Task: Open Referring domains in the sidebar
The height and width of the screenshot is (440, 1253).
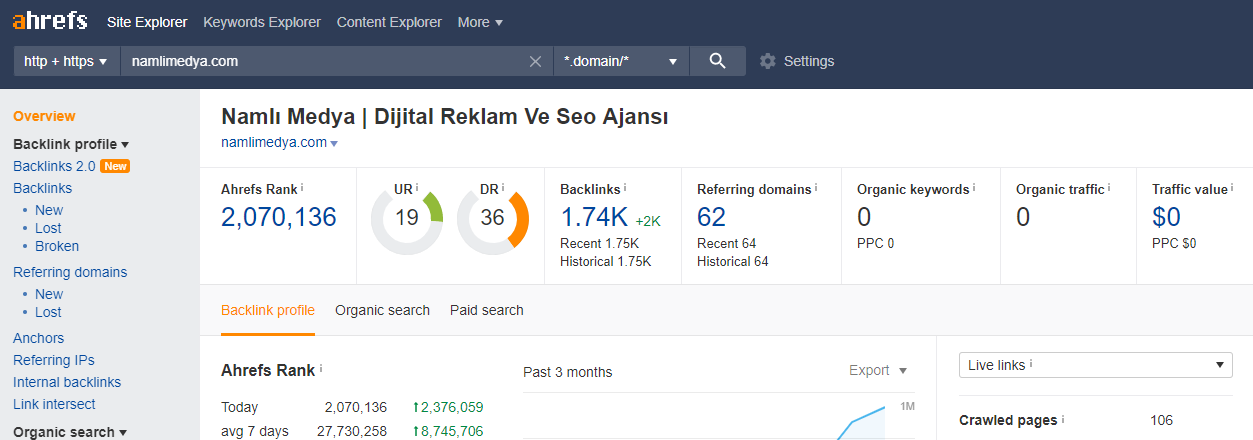Action: (70, 272)
